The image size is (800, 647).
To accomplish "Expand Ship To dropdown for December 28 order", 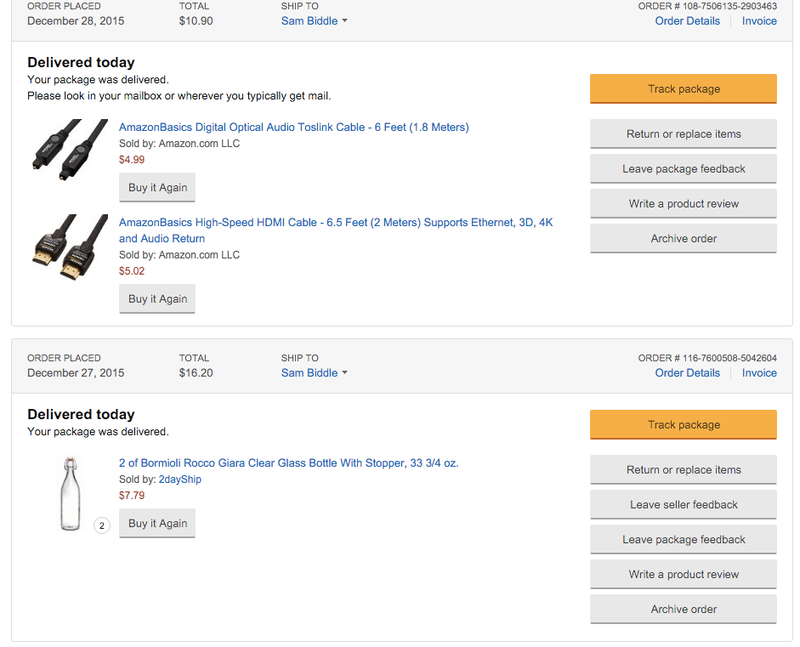I will point(314,21).
